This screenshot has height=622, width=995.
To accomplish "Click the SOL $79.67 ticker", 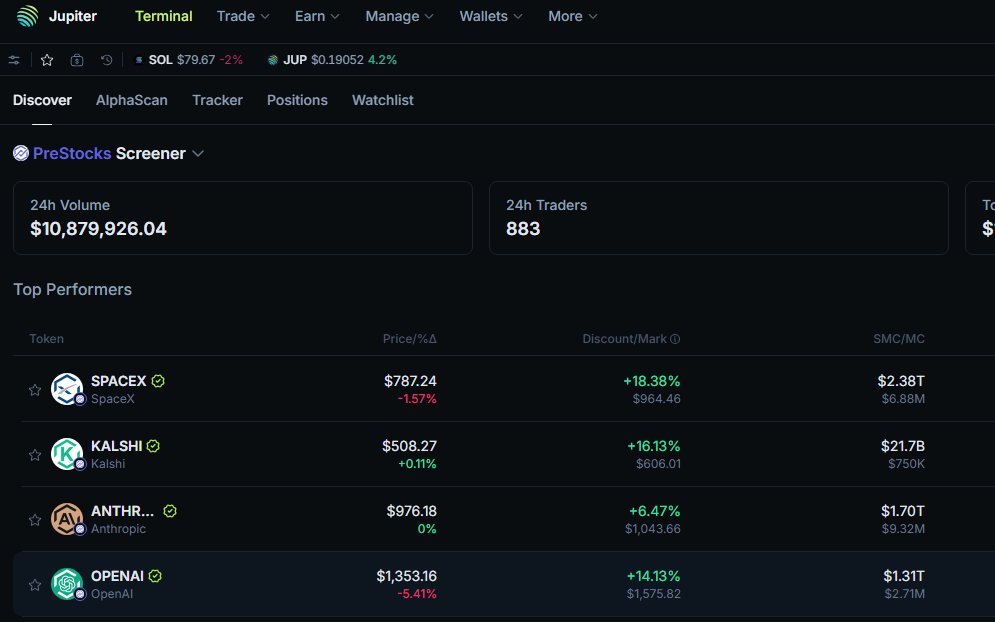I will (x=189, y=60).
